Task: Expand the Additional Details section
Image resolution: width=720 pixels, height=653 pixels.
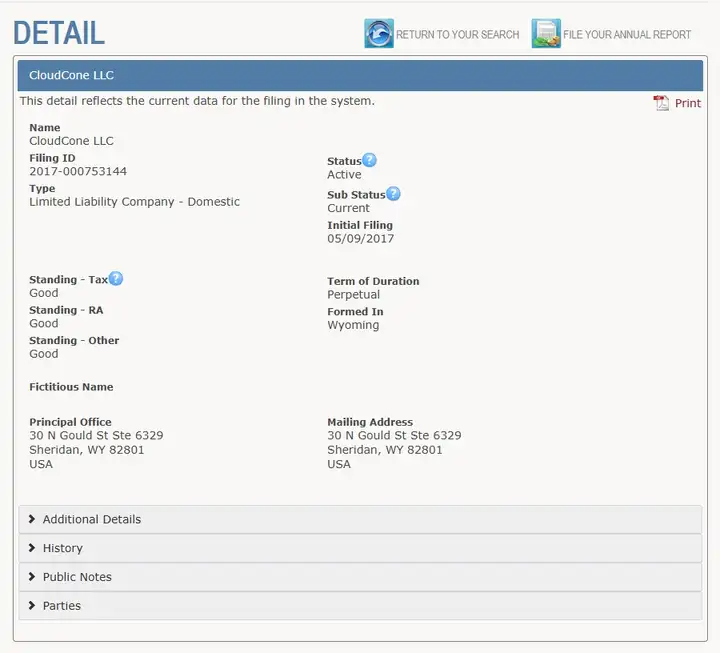Action: [360, 519]
